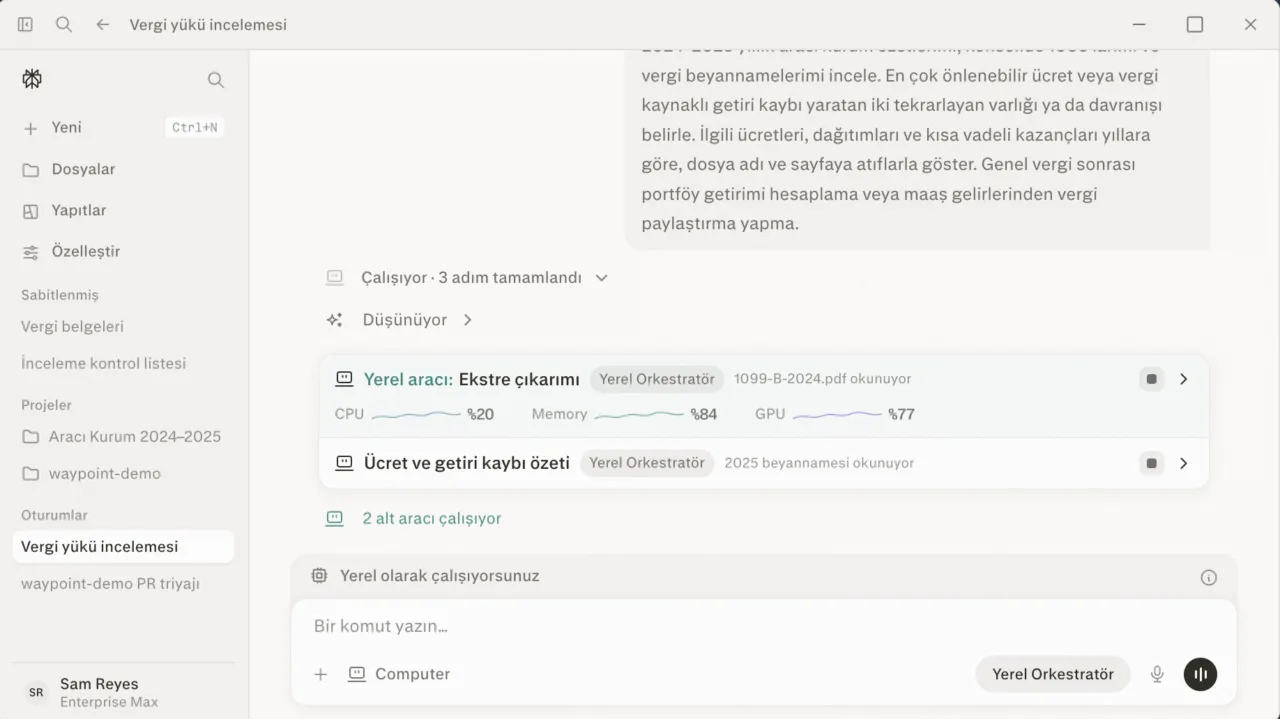
Task: Click the CPU usage sparkline
Action: pos(416,414)
